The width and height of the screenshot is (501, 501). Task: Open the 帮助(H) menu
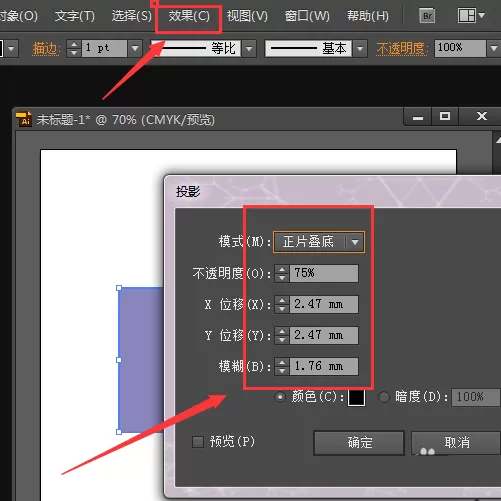368,16
